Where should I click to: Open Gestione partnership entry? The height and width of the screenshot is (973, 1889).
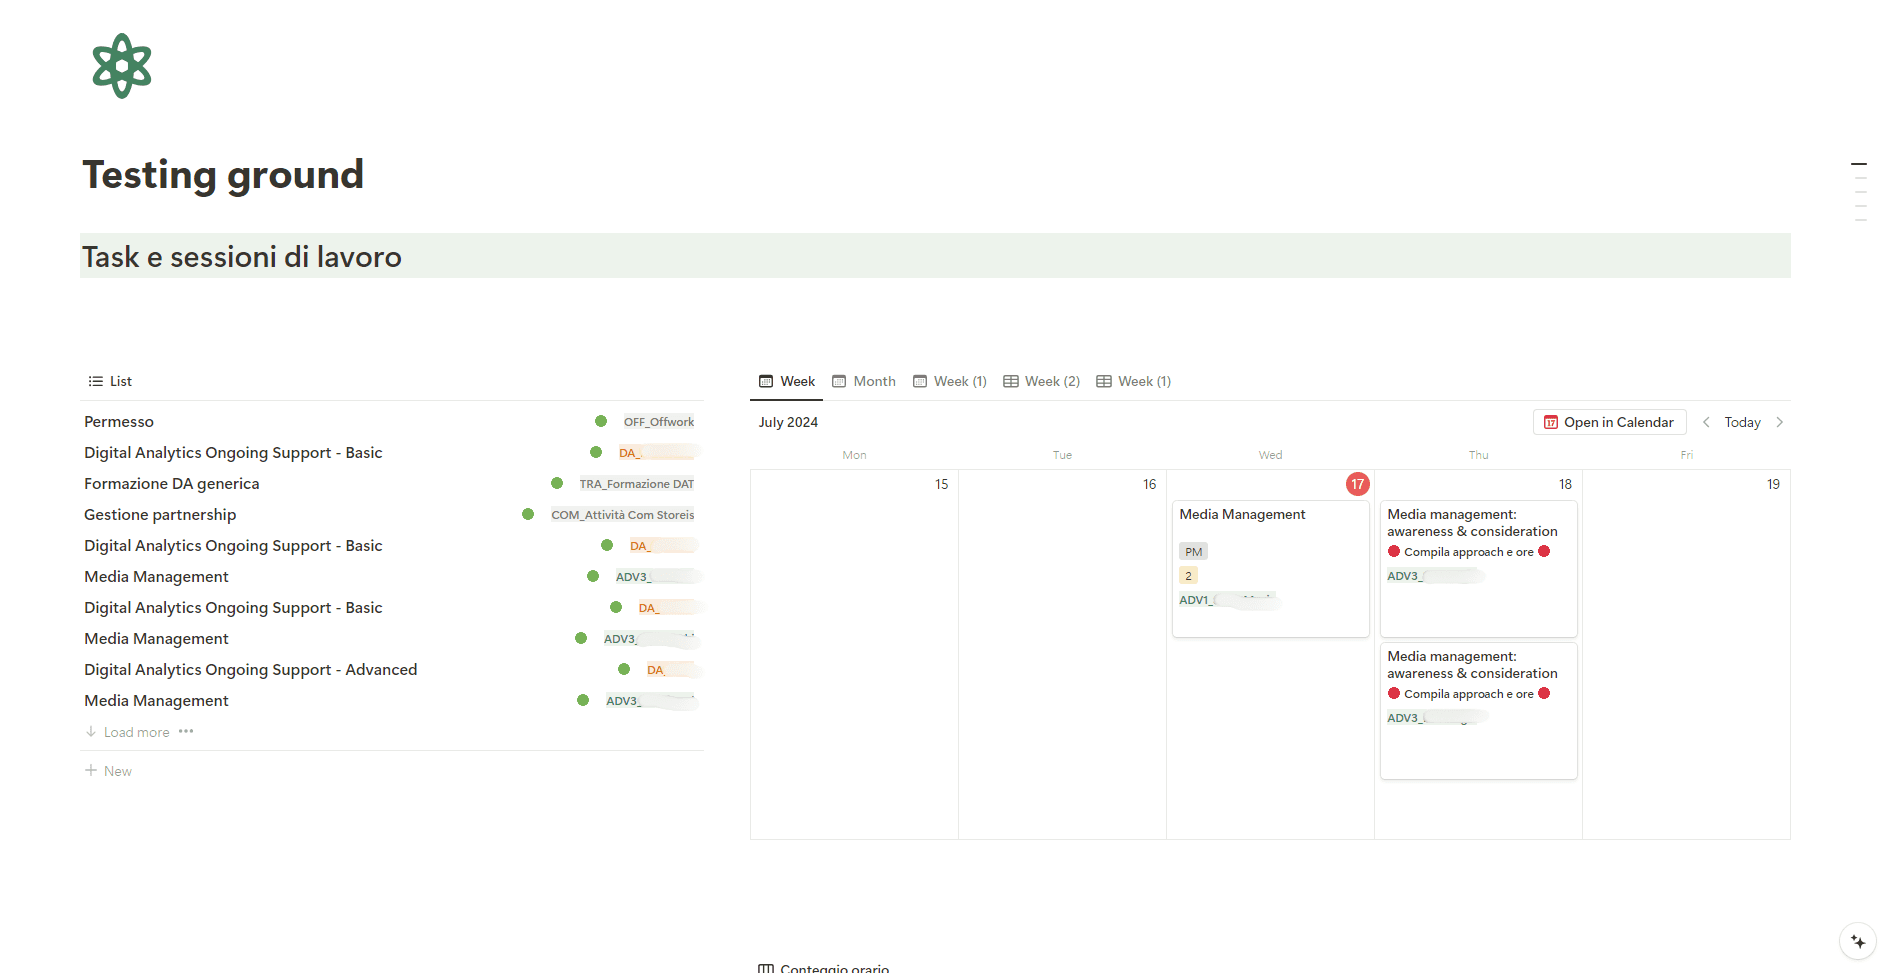point(392,514)
